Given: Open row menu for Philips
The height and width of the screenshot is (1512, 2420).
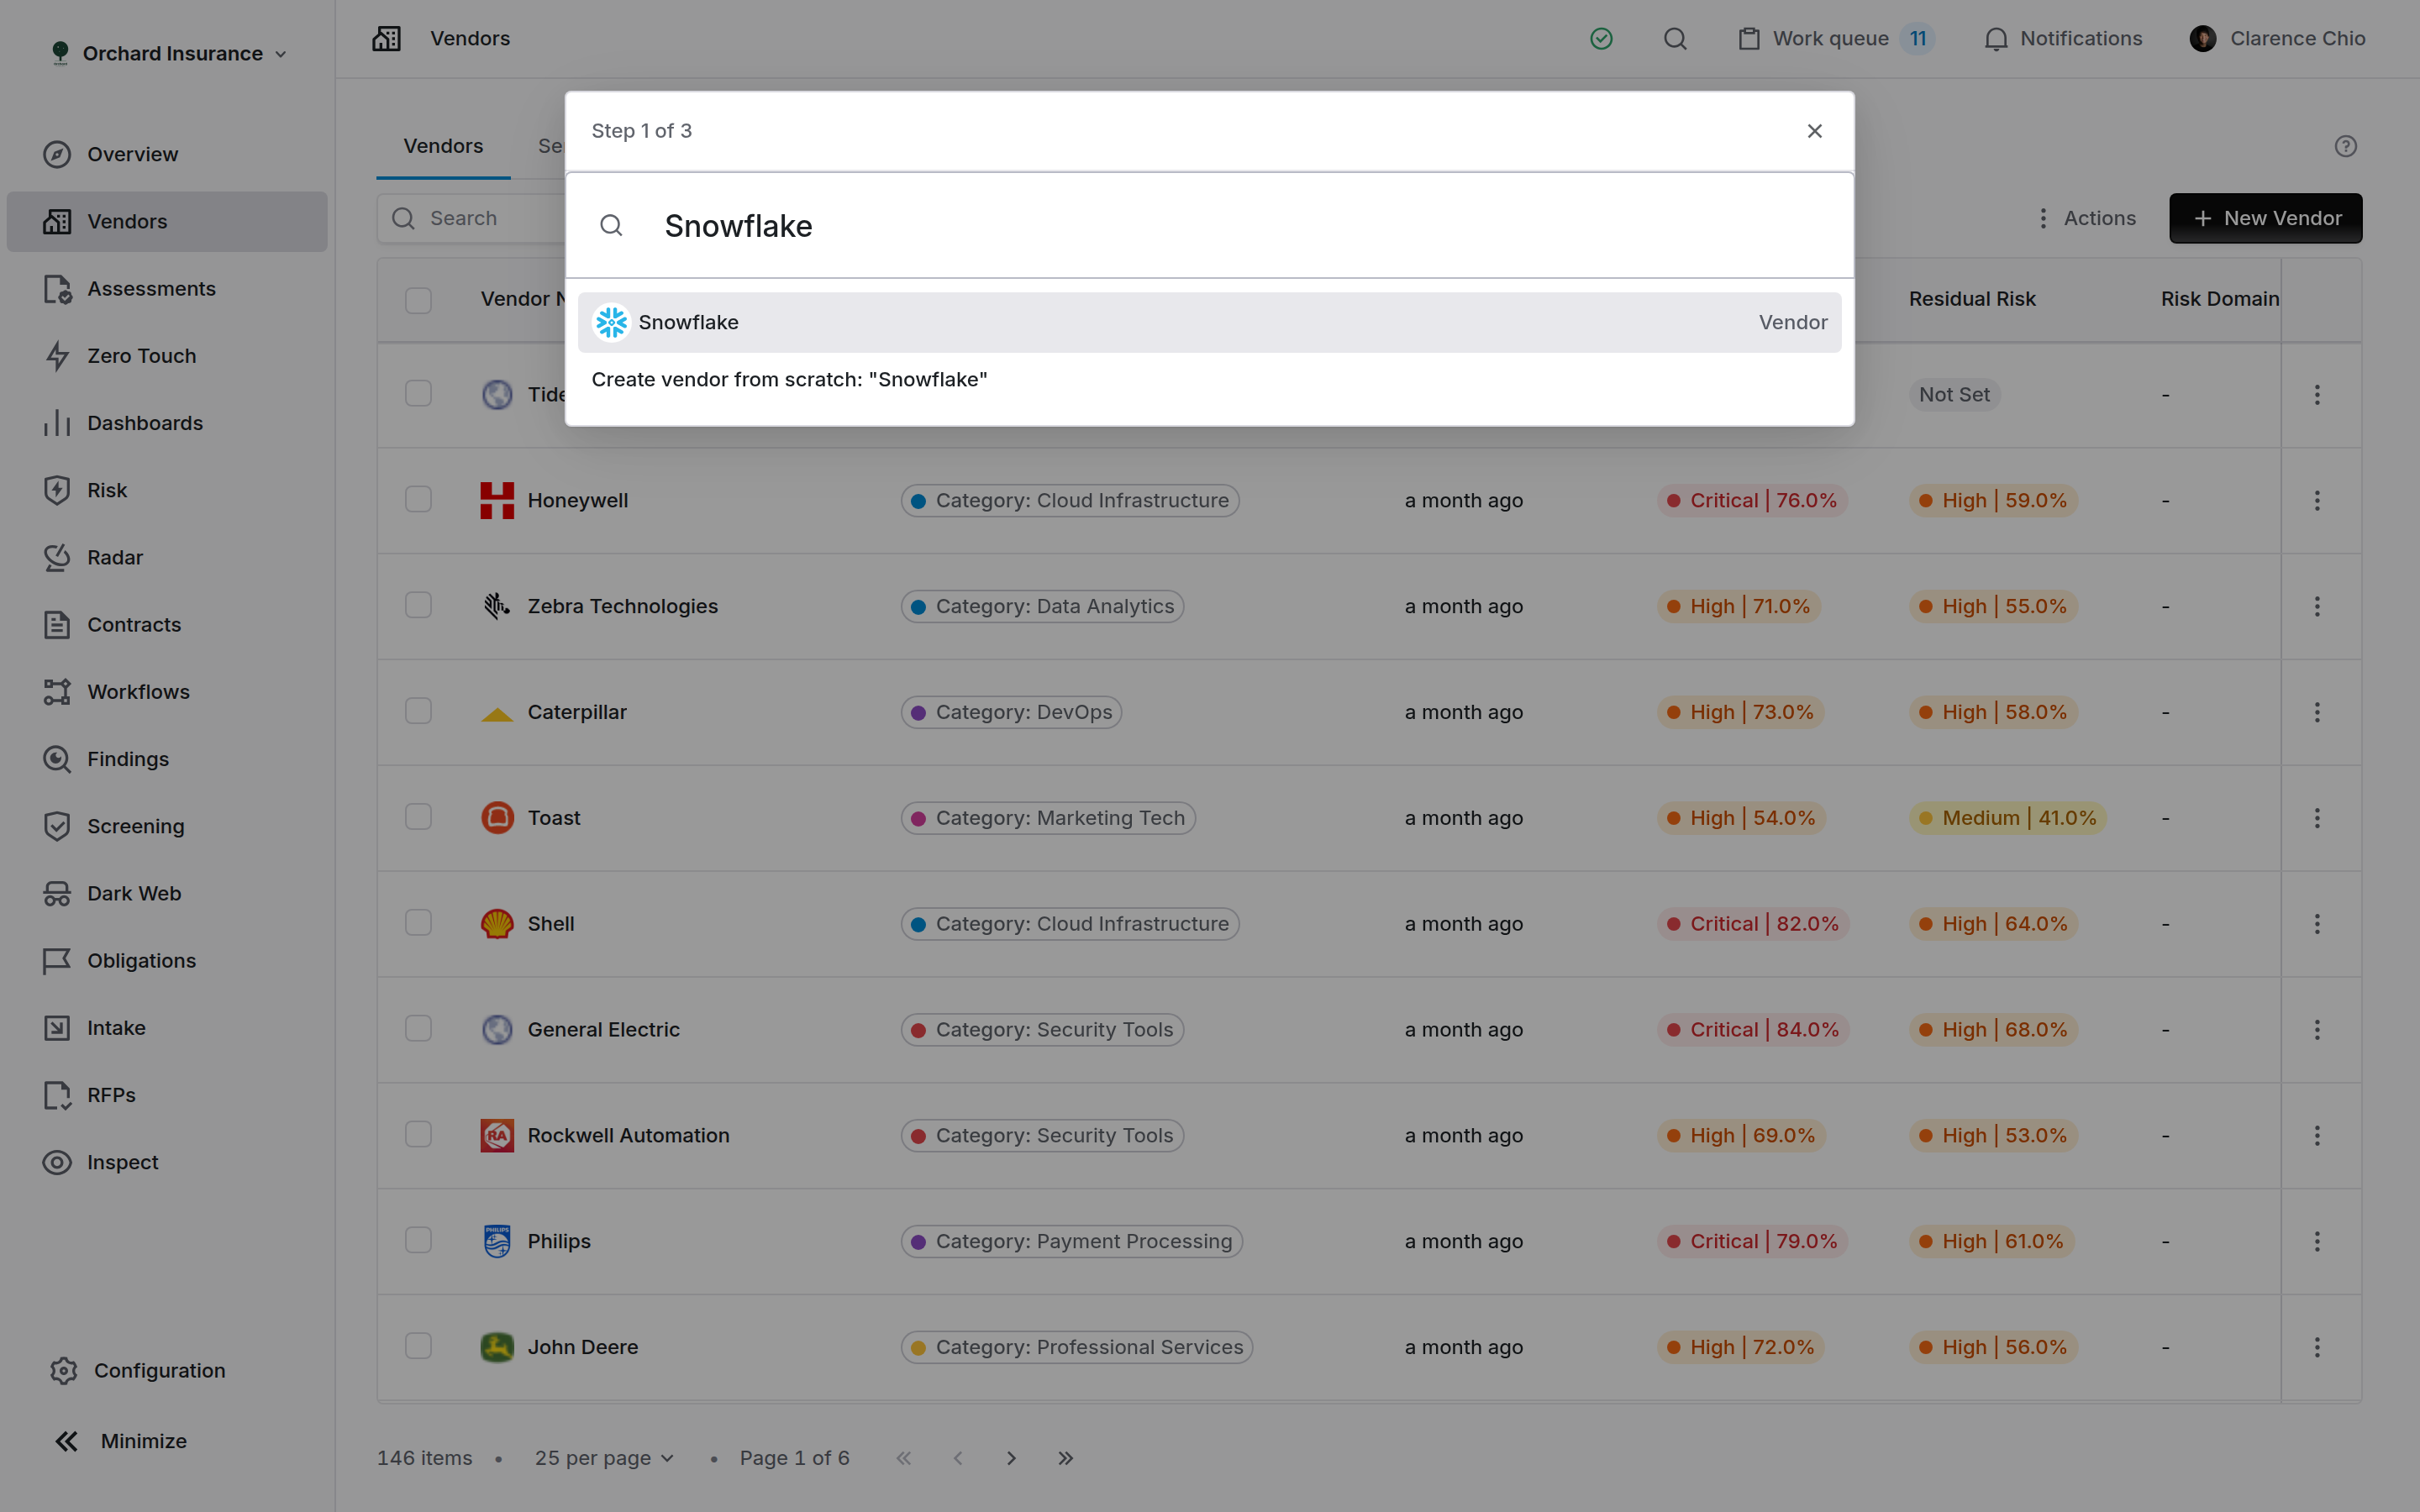Looking at the screenshot, I should (x=2317, y=1241).
